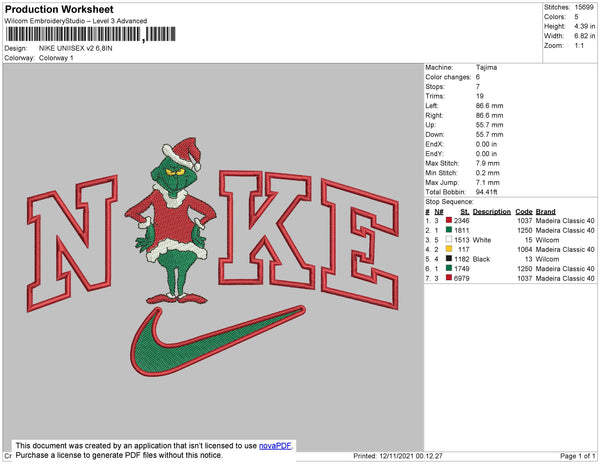Screen dimensions: 600x464
Task: Click the Left value '86.6 mm'
Action: pos(489,106)
